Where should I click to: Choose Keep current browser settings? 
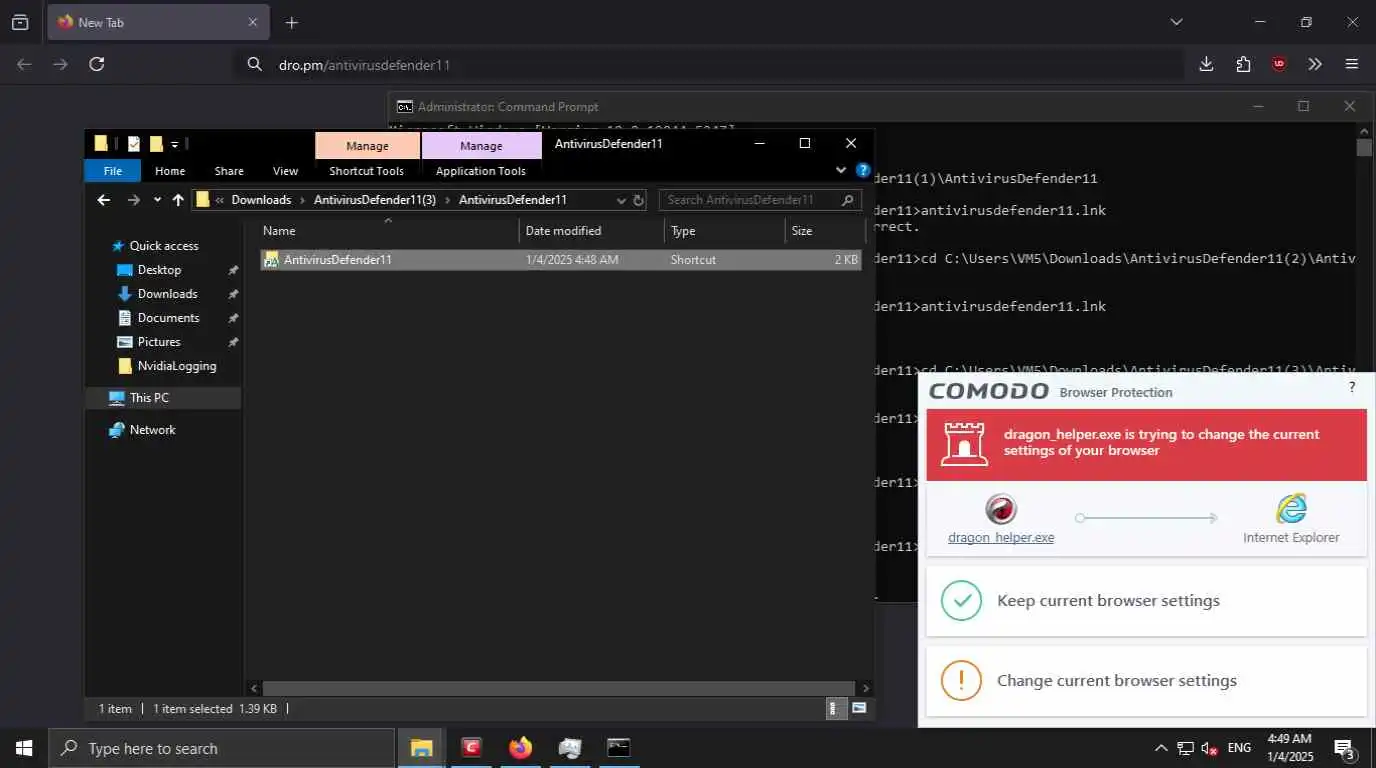coord(1146,601)
